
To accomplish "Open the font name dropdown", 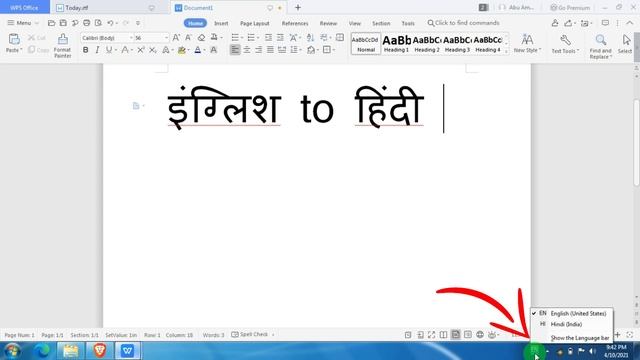I will 131,38.
